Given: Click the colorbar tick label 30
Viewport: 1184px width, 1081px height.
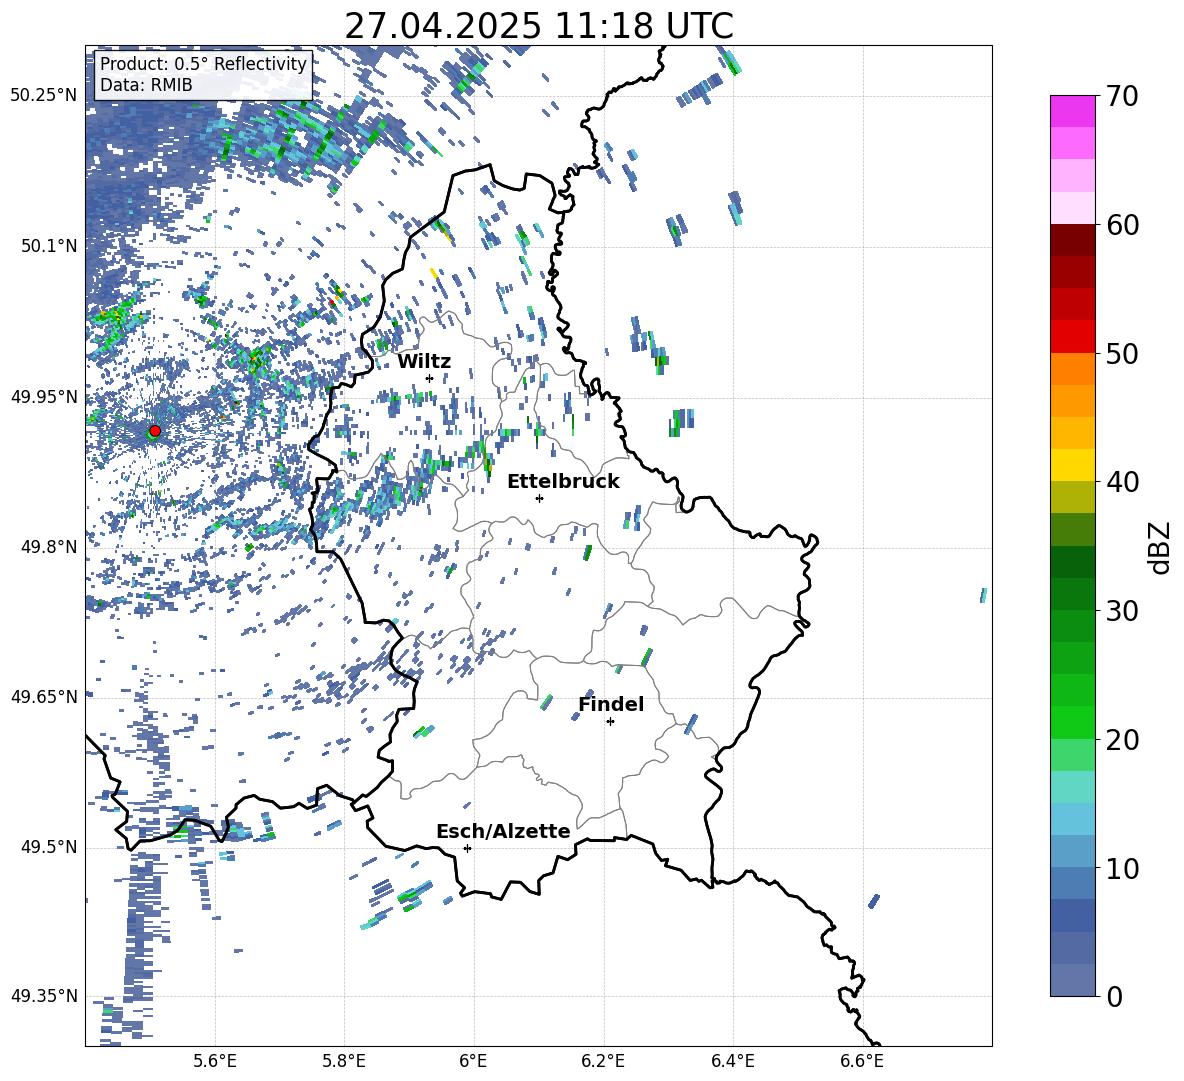Looking at the screenshot, I should tap(1122, 611).
